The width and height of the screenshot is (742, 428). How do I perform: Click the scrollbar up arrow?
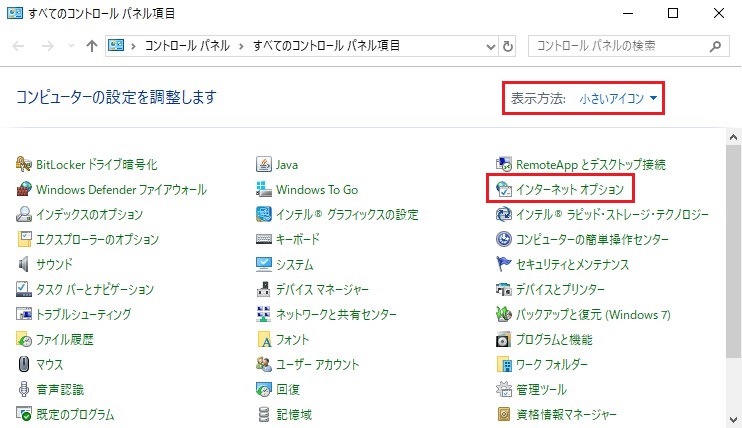(733, 137)
